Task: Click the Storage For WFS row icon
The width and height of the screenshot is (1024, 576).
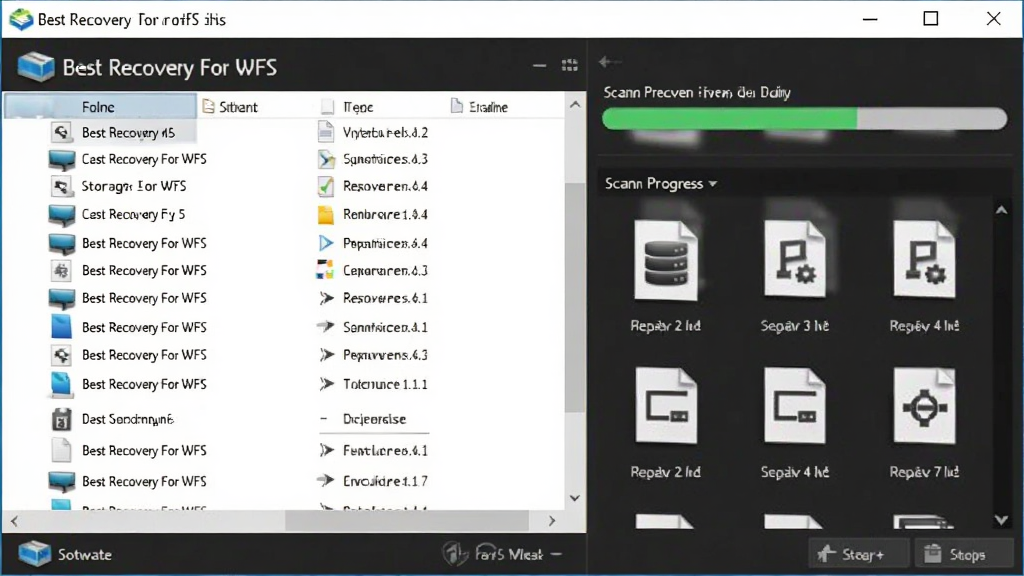Action: point(61,187)
